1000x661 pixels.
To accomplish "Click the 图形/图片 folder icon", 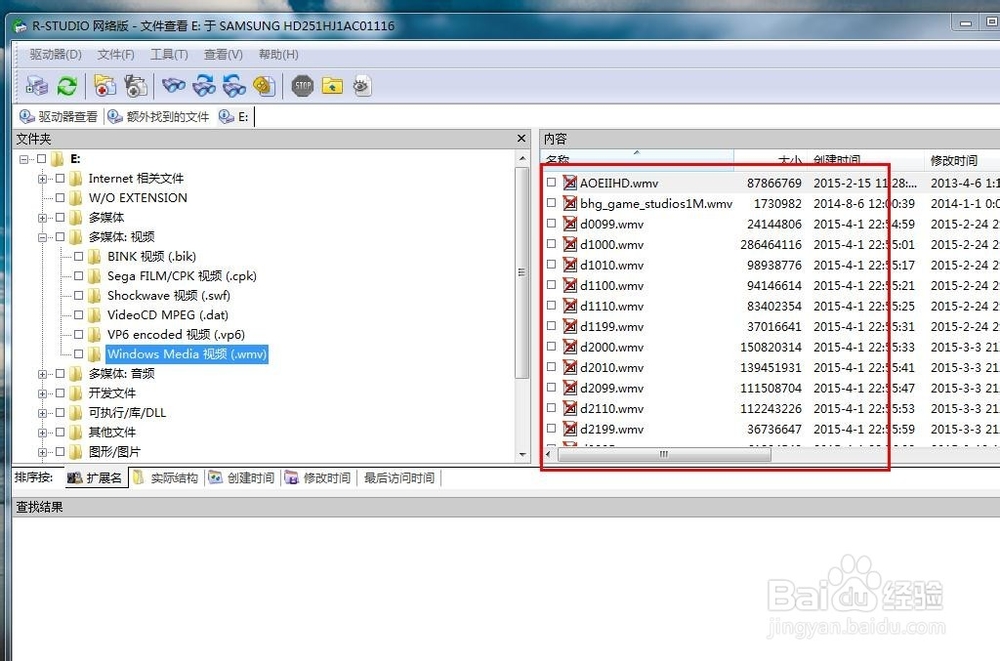I will (x=76, y=452).
